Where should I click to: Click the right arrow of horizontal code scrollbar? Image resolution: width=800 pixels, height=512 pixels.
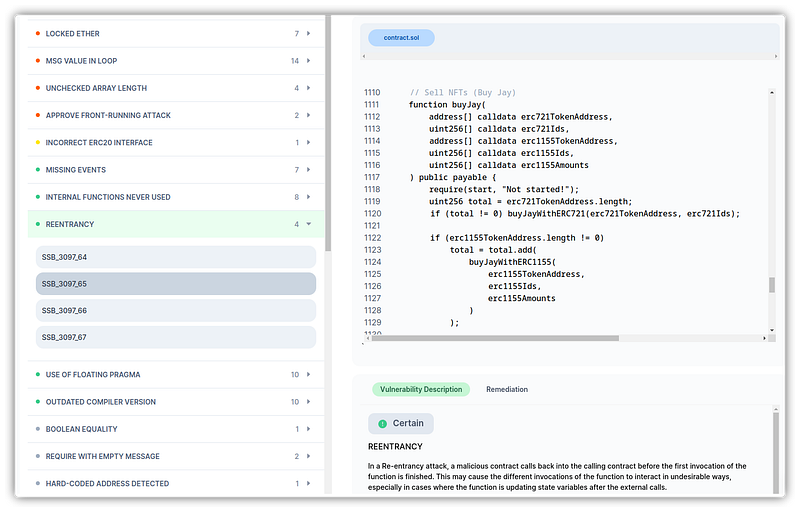point(763,338)
